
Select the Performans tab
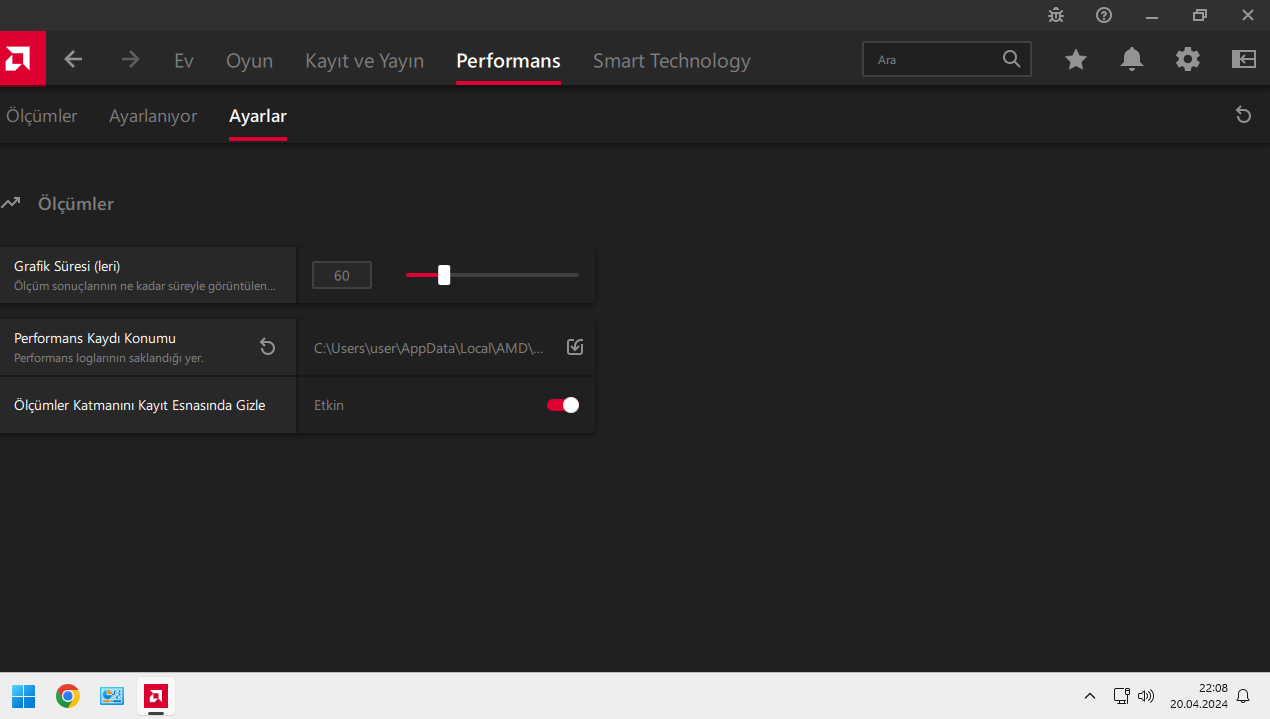(x=508, y=61)
